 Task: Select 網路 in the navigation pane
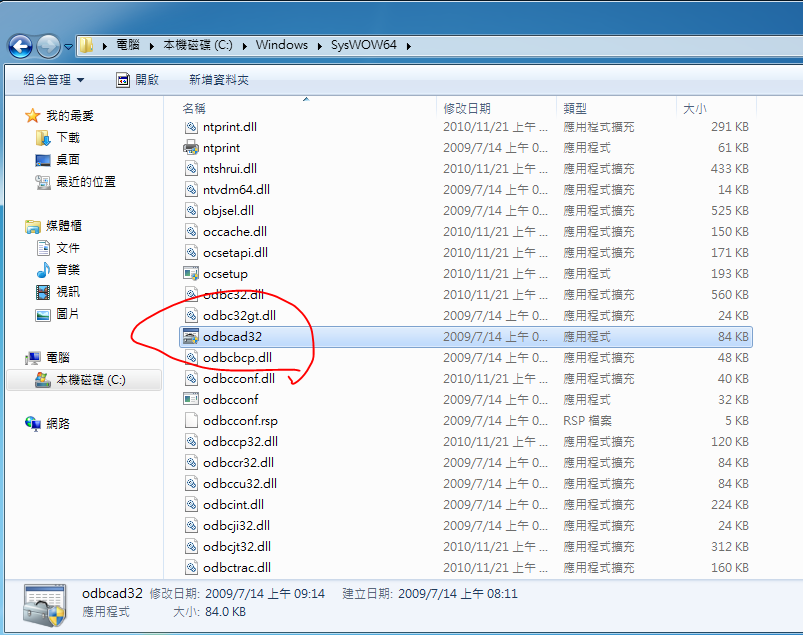point(58,424)
